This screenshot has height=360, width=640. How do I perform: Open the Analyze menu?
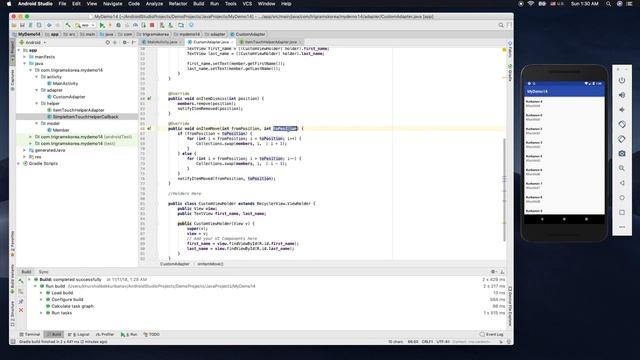click(154, 4)
